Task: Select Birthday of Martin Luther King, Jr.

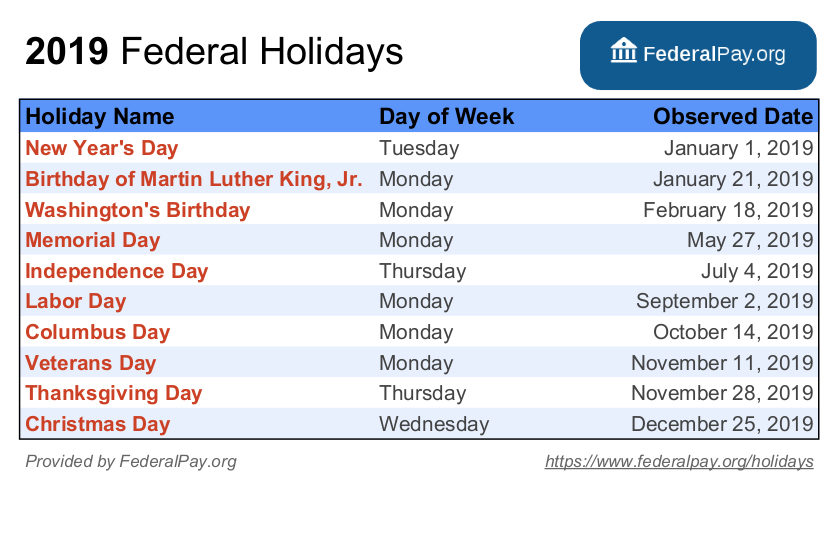Action: click(194, 179)
